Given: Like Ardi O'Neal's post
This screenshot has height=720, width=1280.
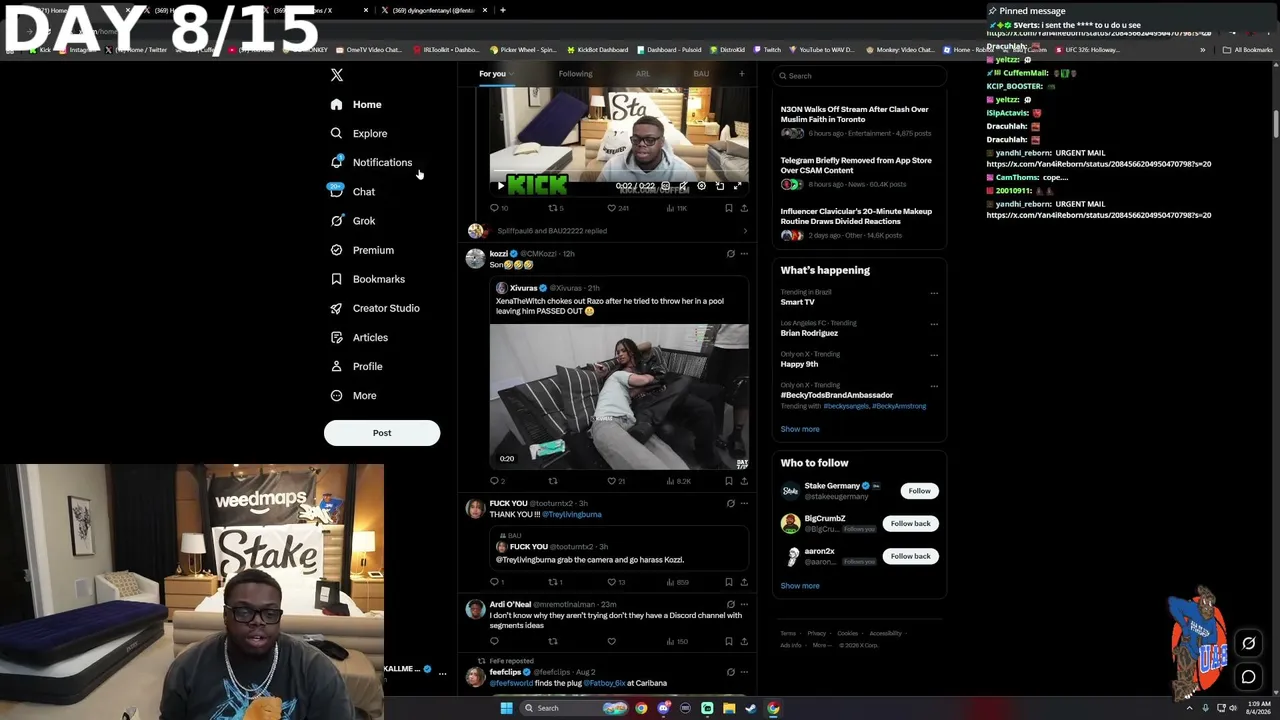Looking at the screenshot, I should pyautogui.click(x=611, y=641).
